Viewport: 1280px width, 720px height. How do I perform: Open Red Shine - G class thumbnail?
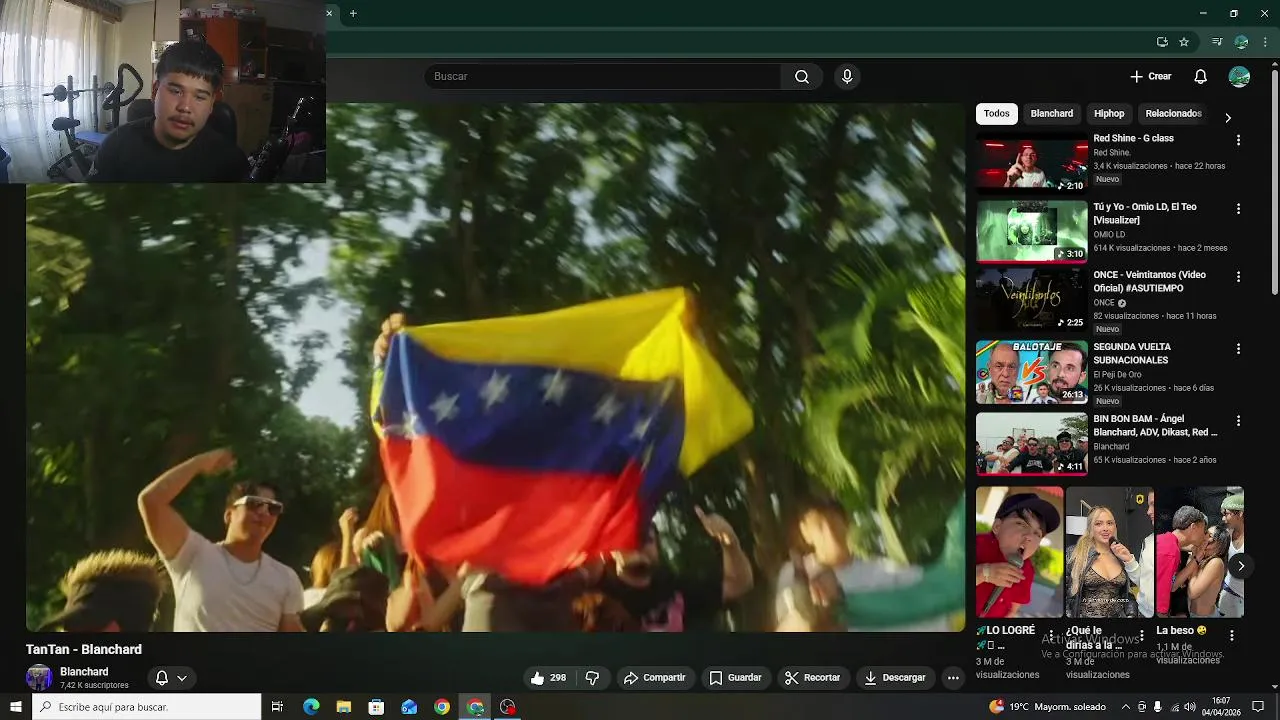1032,163
